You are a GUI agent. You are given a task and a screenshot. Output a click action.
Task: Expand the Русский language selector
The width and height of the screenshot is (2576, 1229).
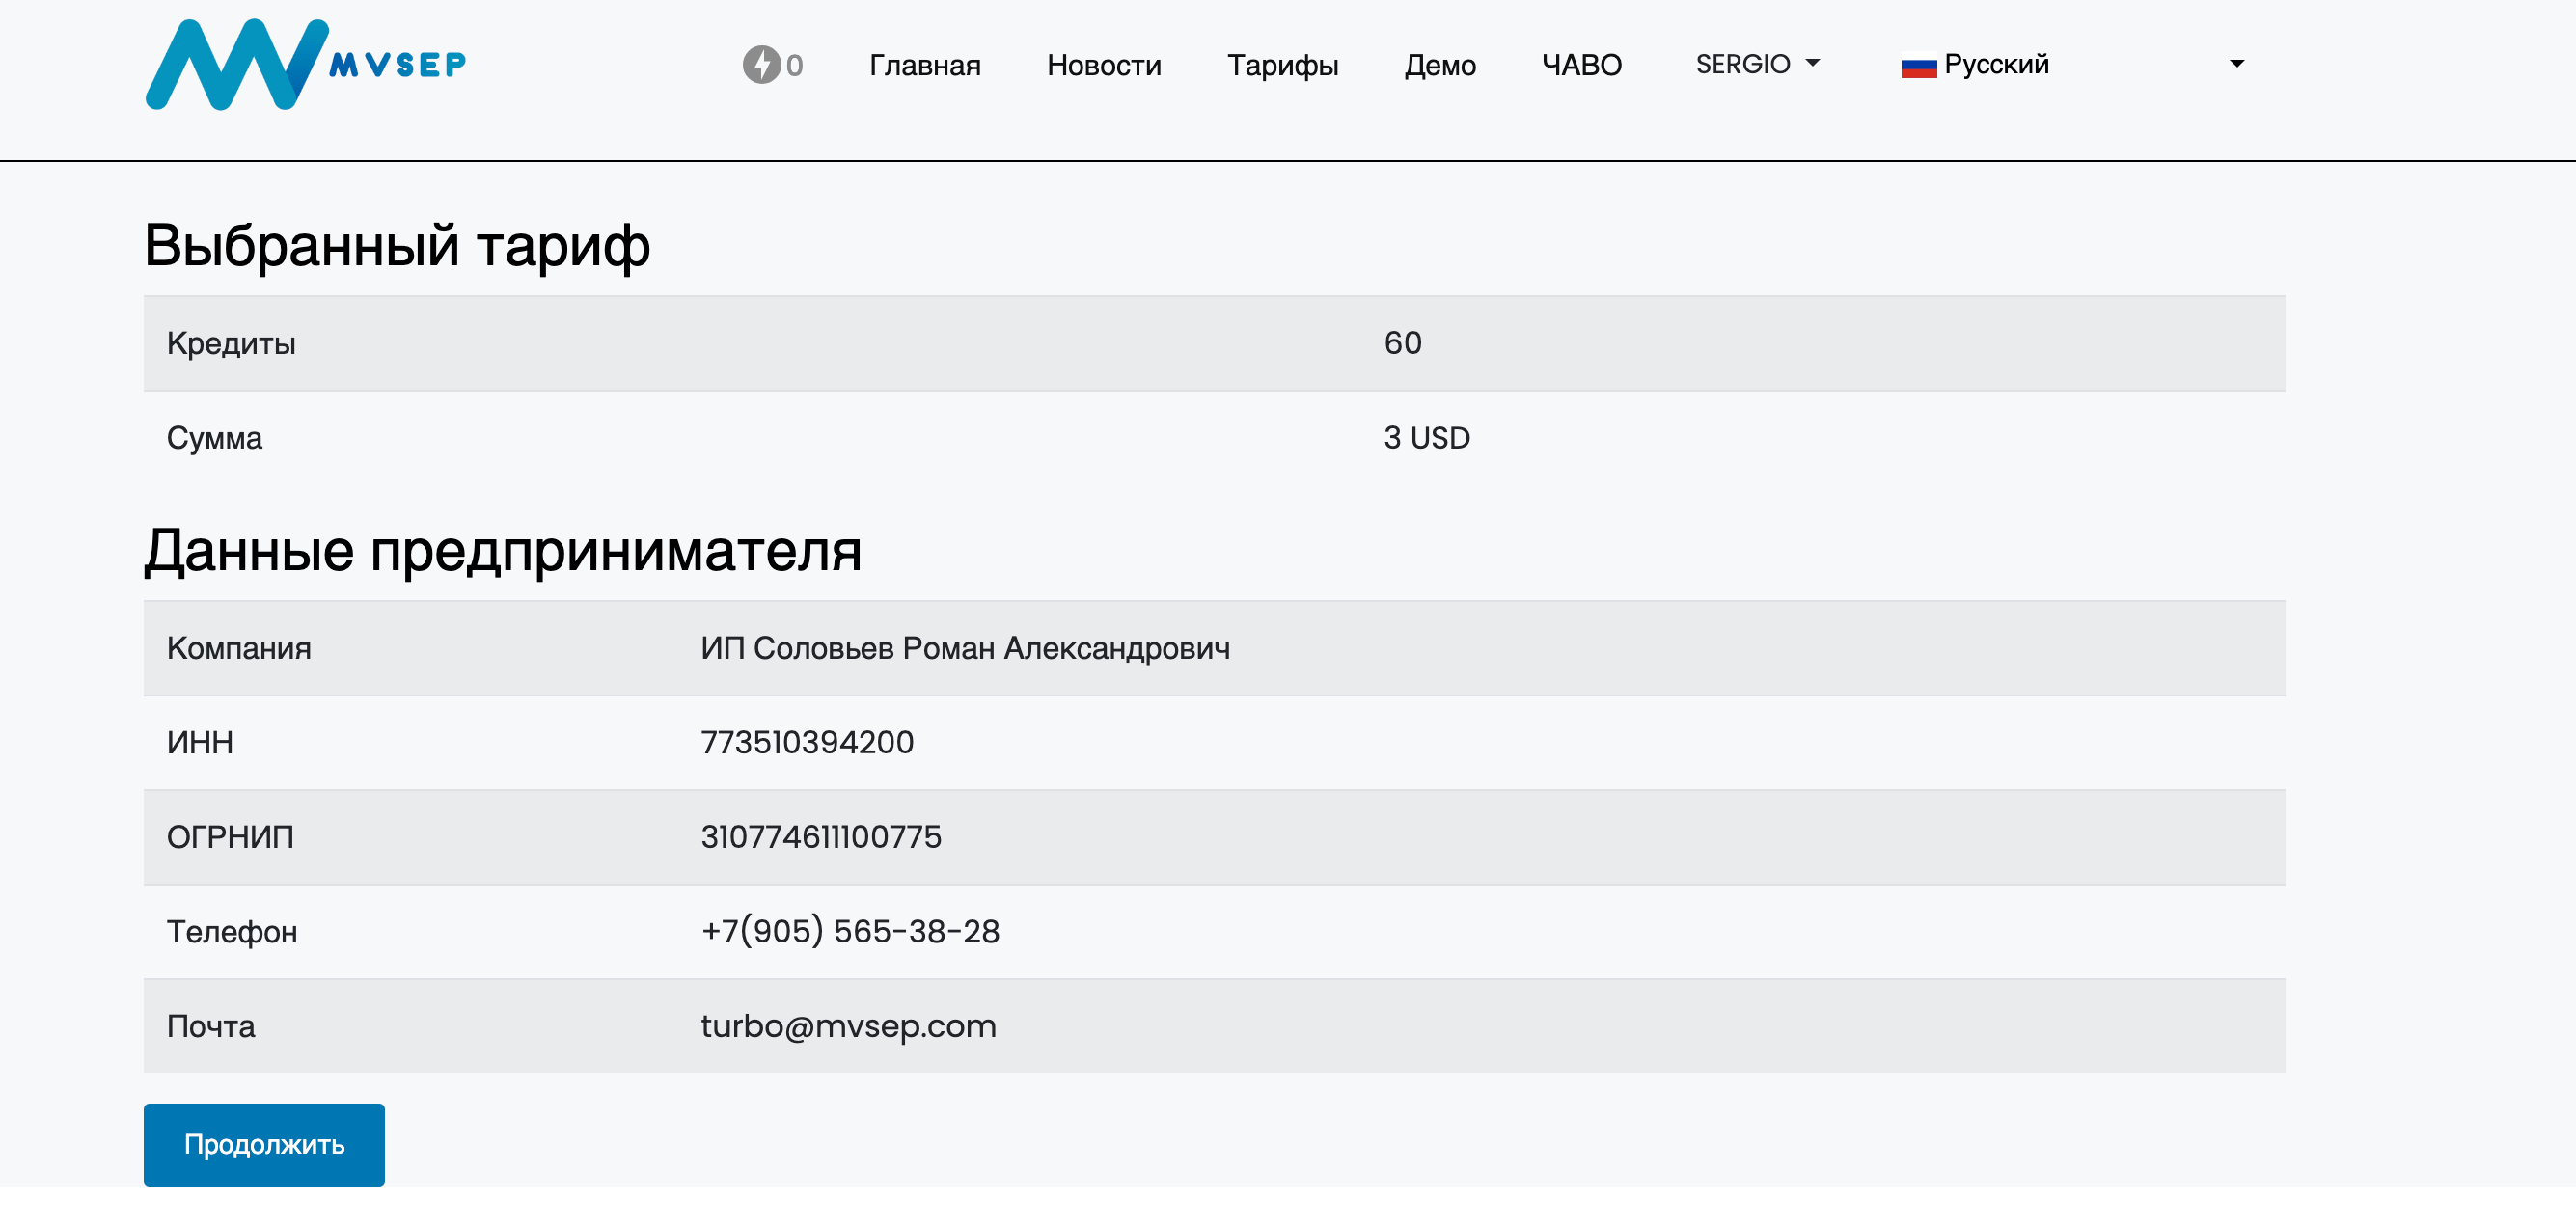tap(1996, 64)
